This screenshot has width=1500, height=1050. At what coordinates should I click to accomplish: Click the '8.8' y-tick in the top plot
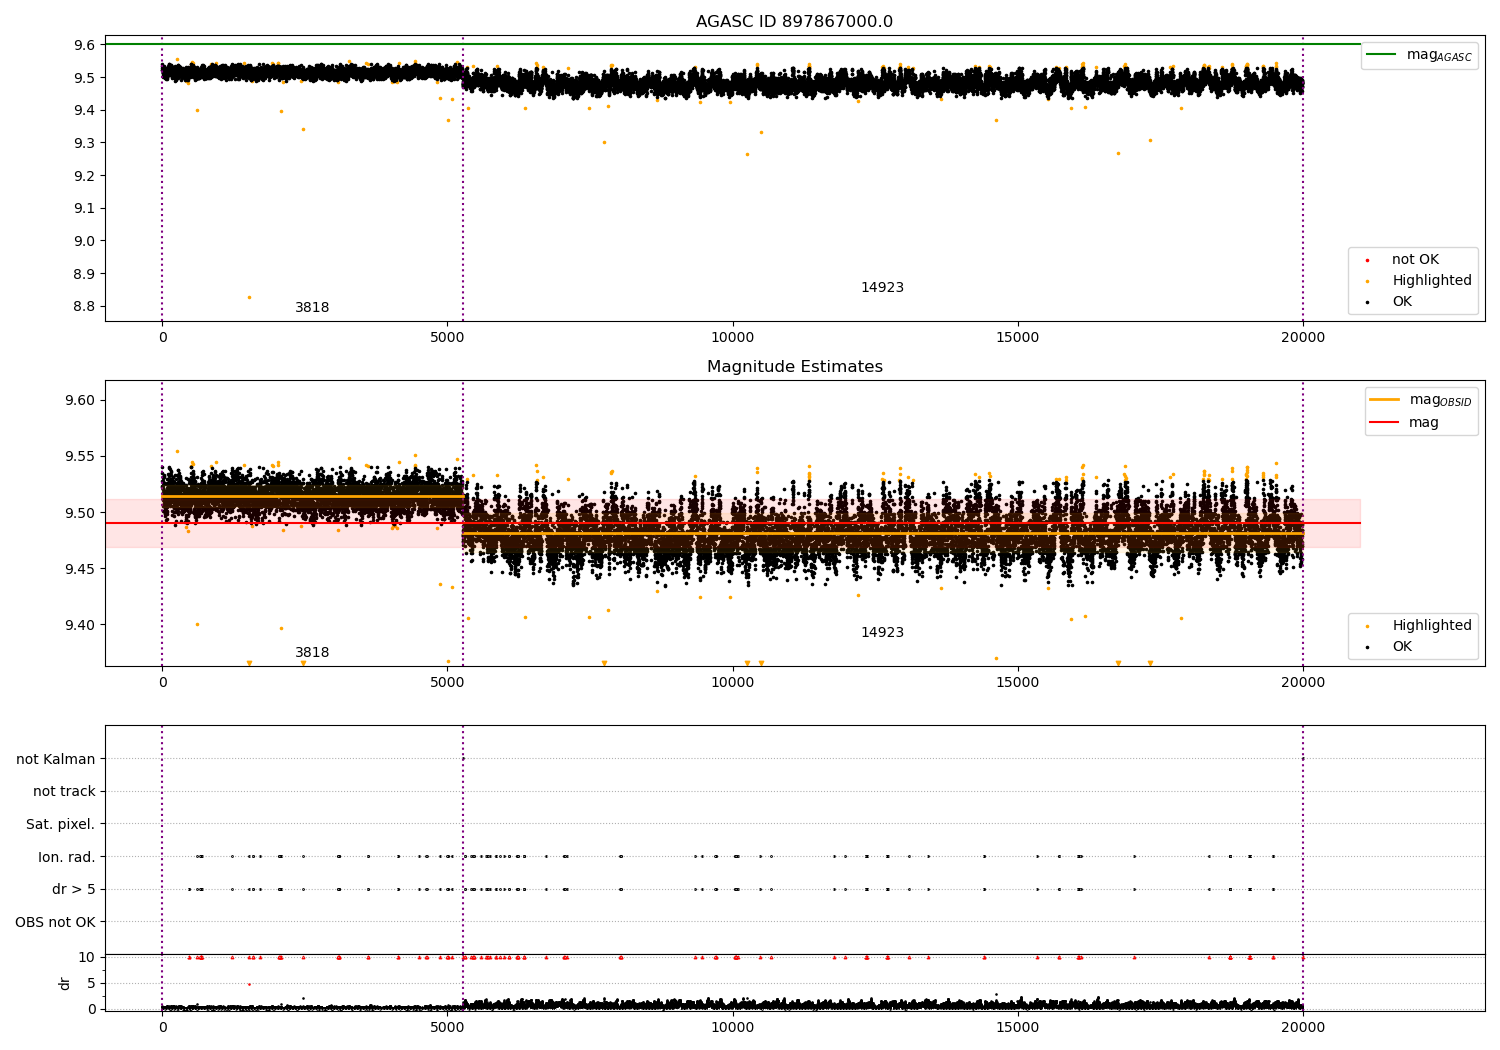click(x=85, y=307)
